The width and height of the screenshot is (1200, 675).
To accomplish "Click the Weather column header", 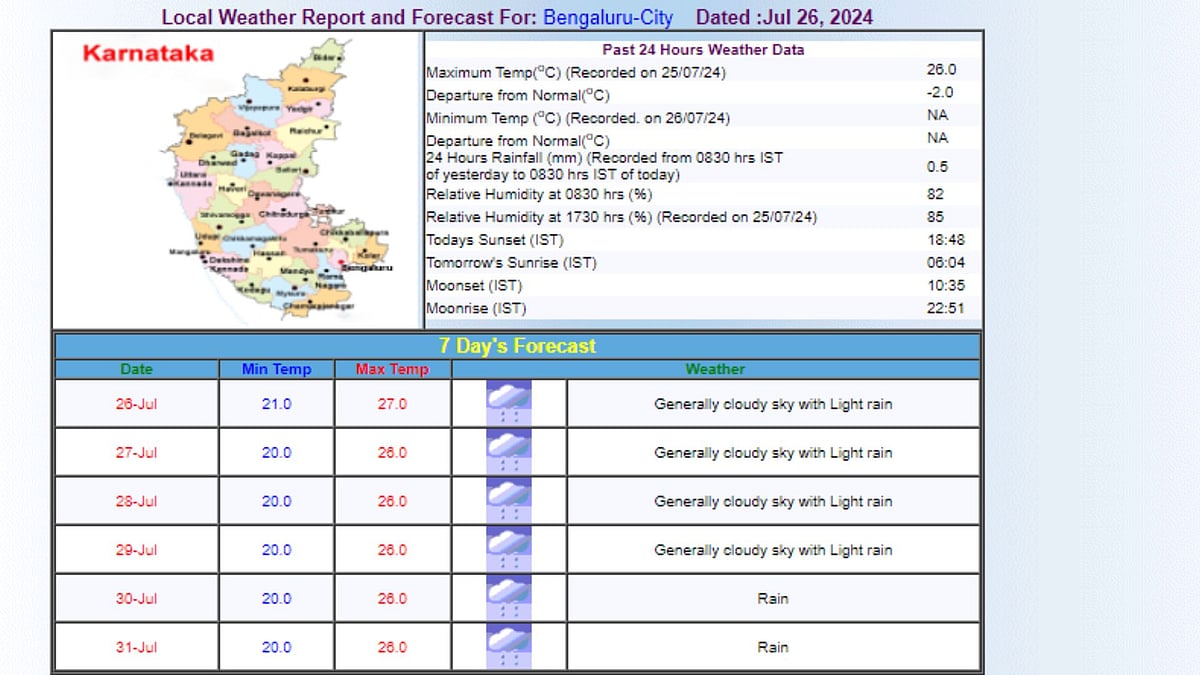I will coord(715,368).
